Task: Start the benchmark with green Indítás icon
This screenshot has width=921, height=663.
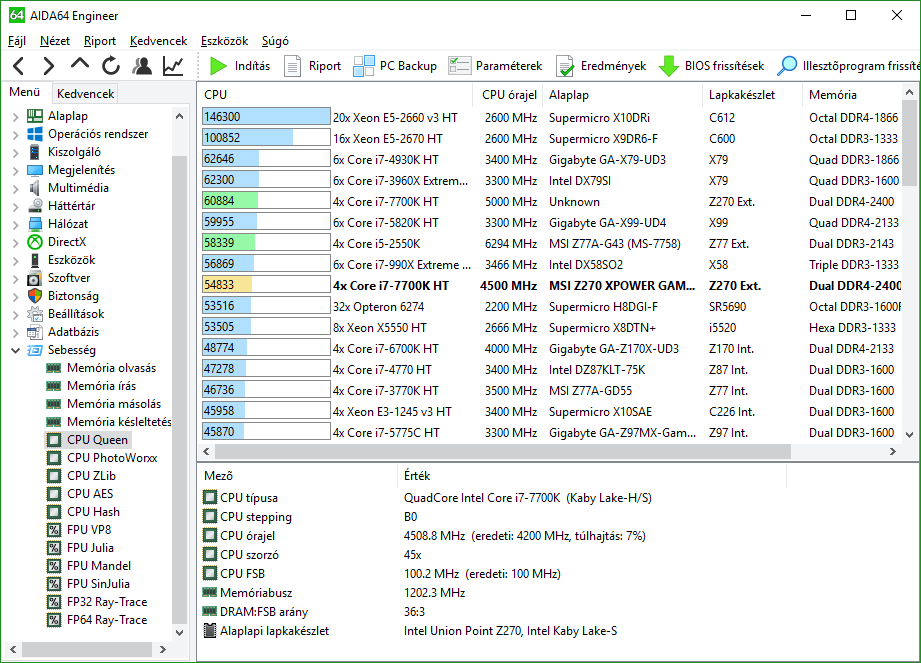Action: pos(218,66)
